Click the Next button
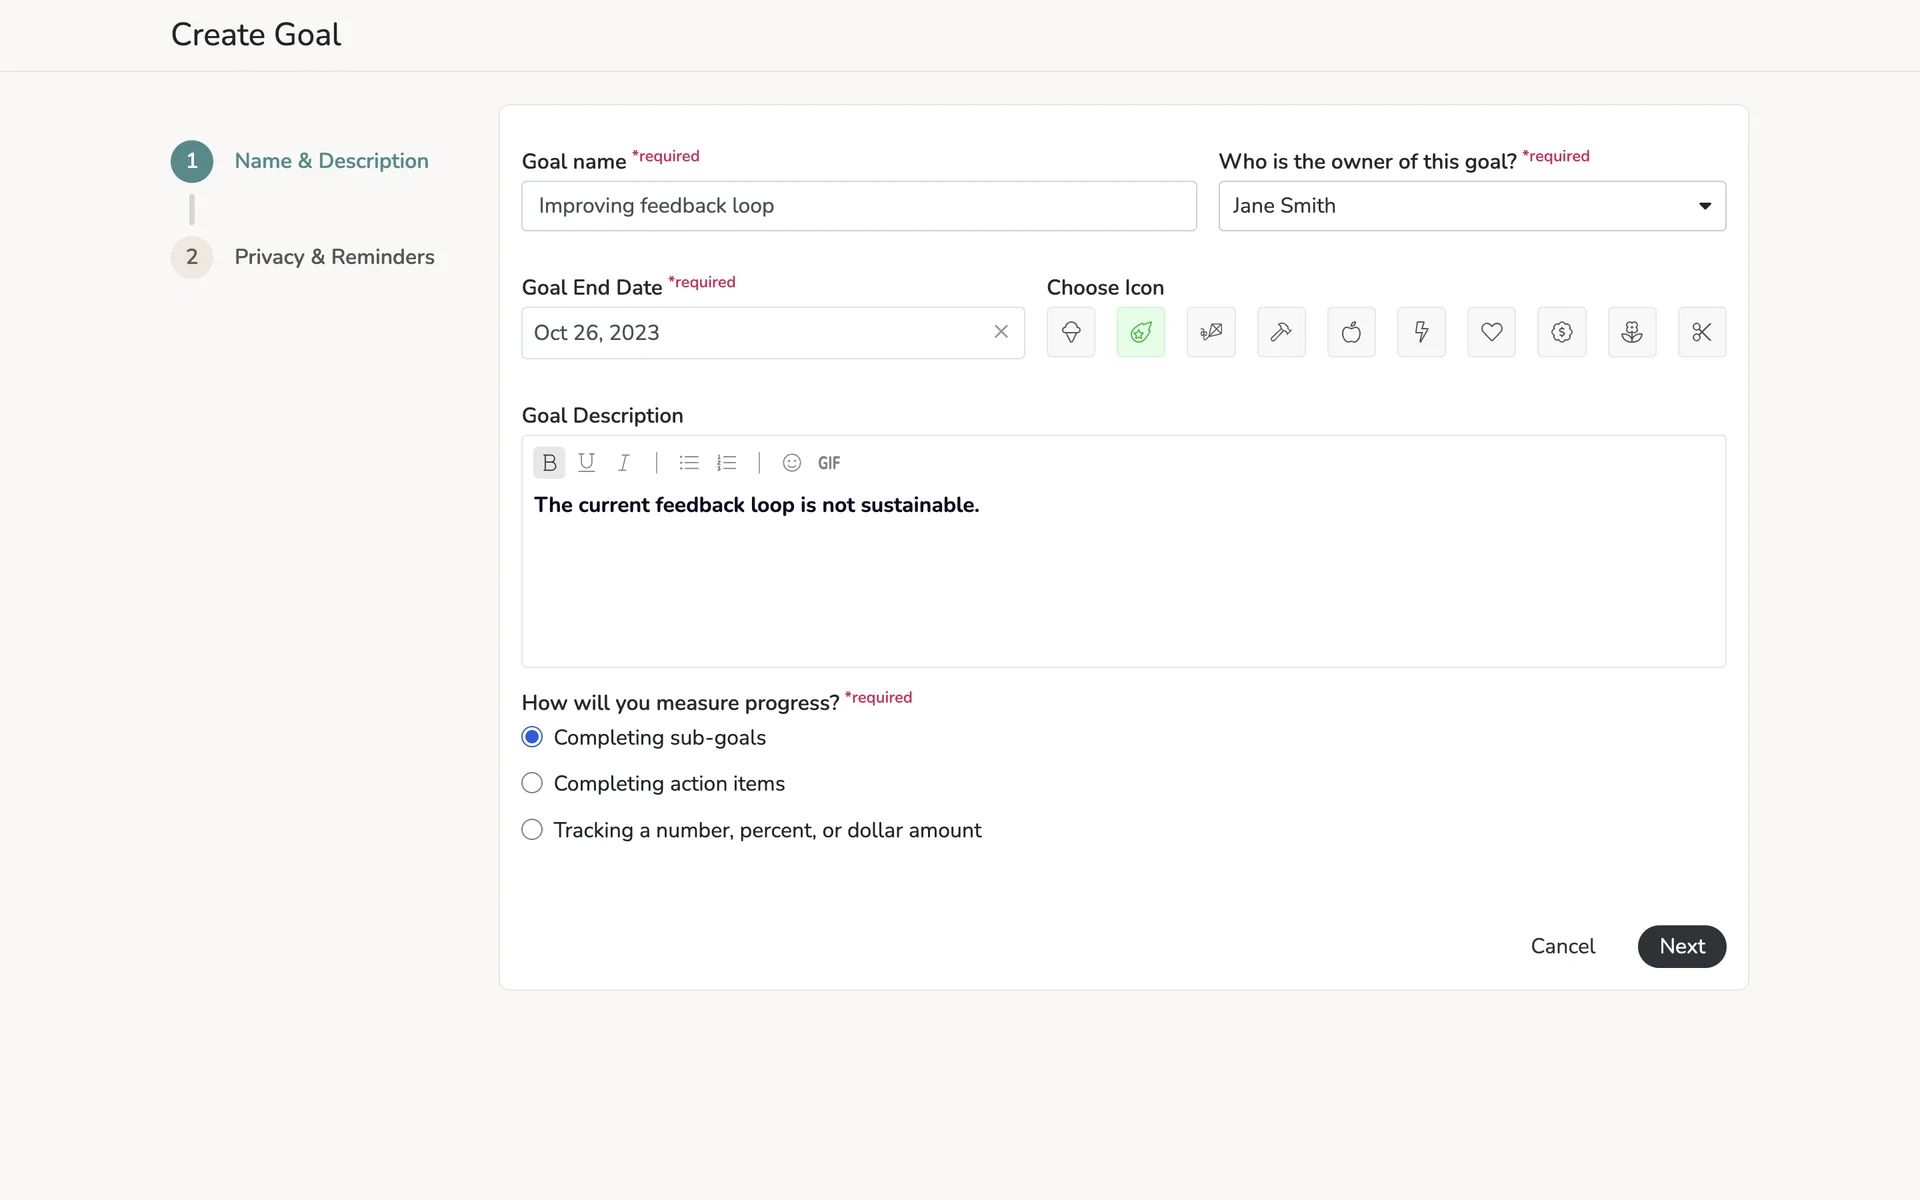1920x1200 pixels. 1681,946
